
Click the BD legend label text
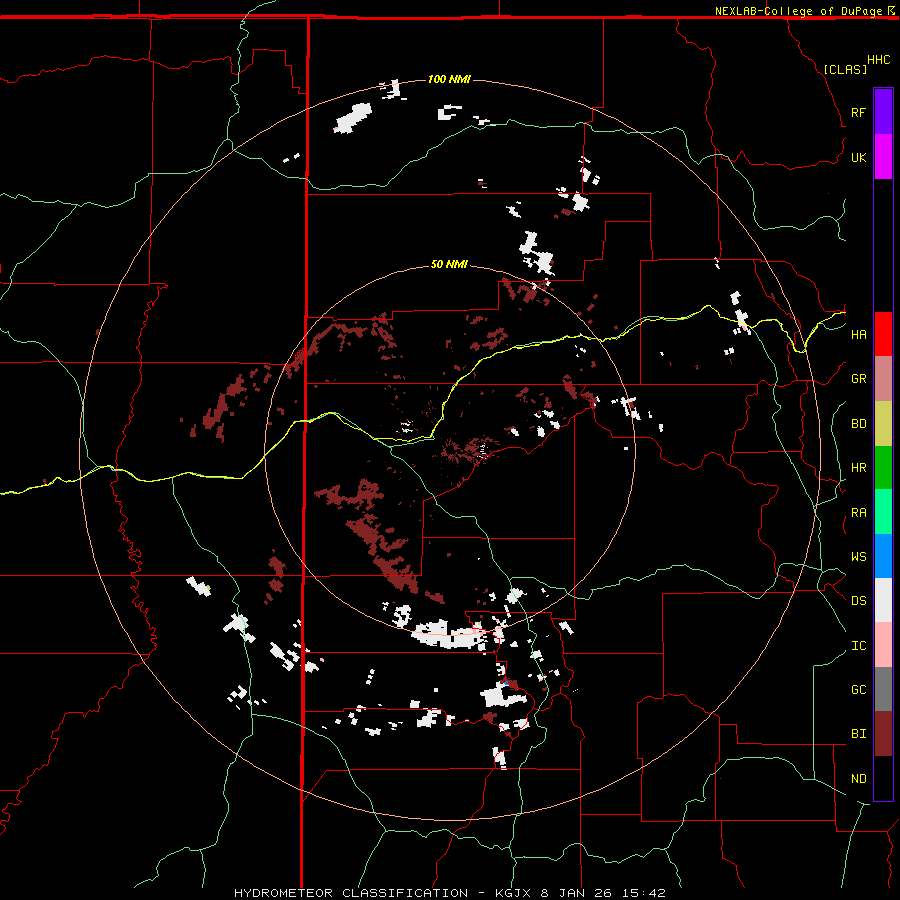pos(858,424)
